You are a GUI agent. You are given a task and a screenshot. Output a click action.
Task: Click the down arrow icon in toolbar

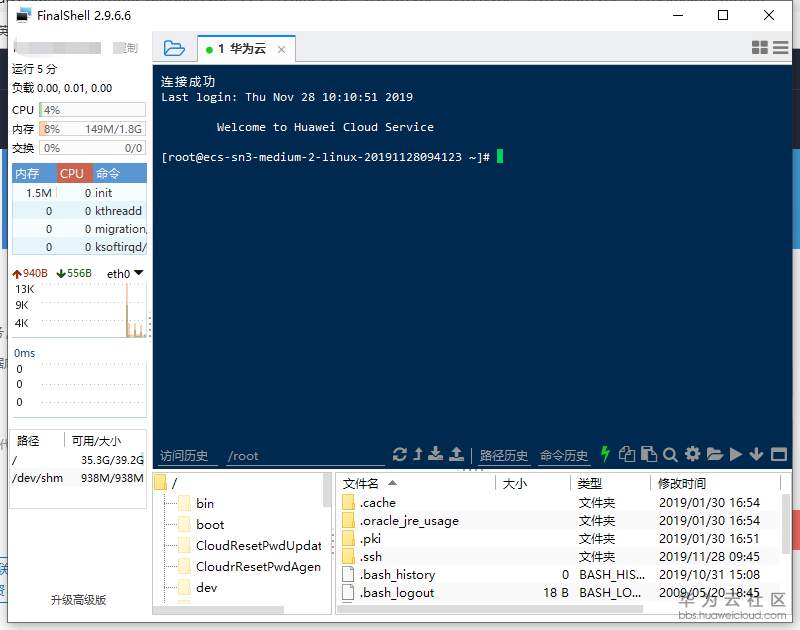756,454
